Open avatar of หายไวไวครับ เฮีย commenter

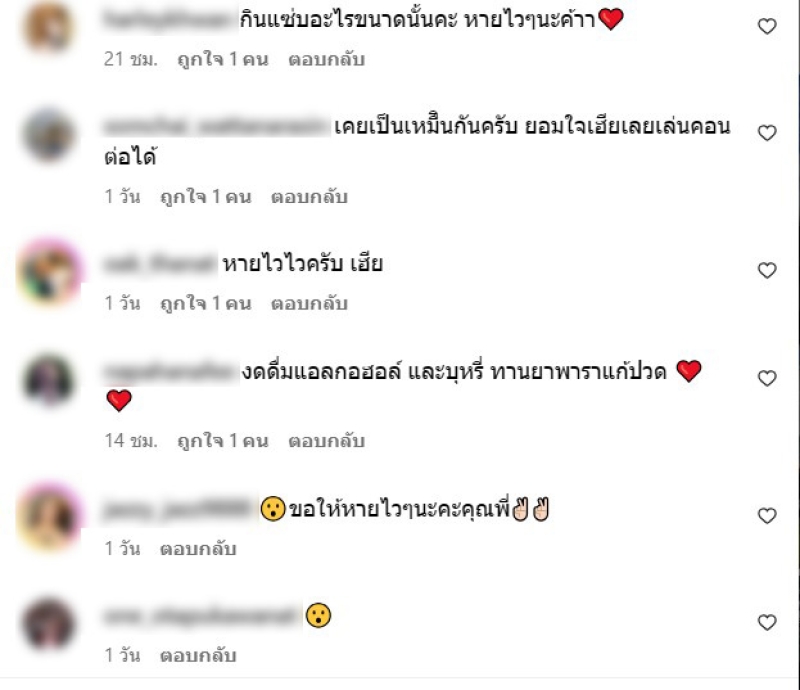(x=49, y=272)
